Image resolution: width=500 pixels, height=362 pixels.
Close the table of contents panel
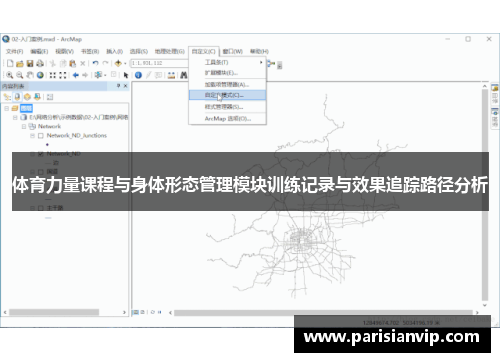tap(126, 86)
